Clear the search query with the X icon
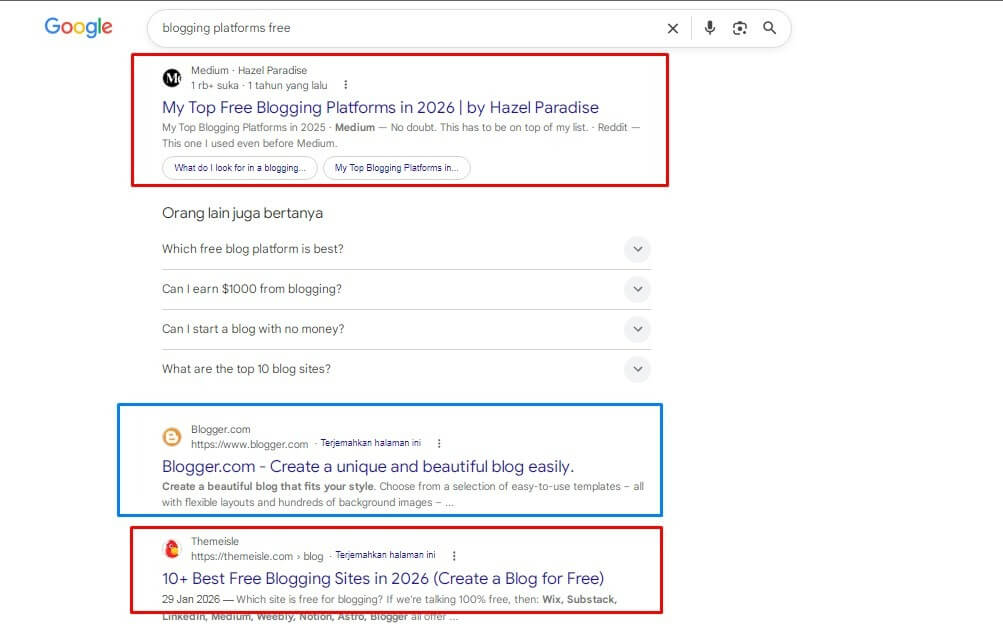 673,28
